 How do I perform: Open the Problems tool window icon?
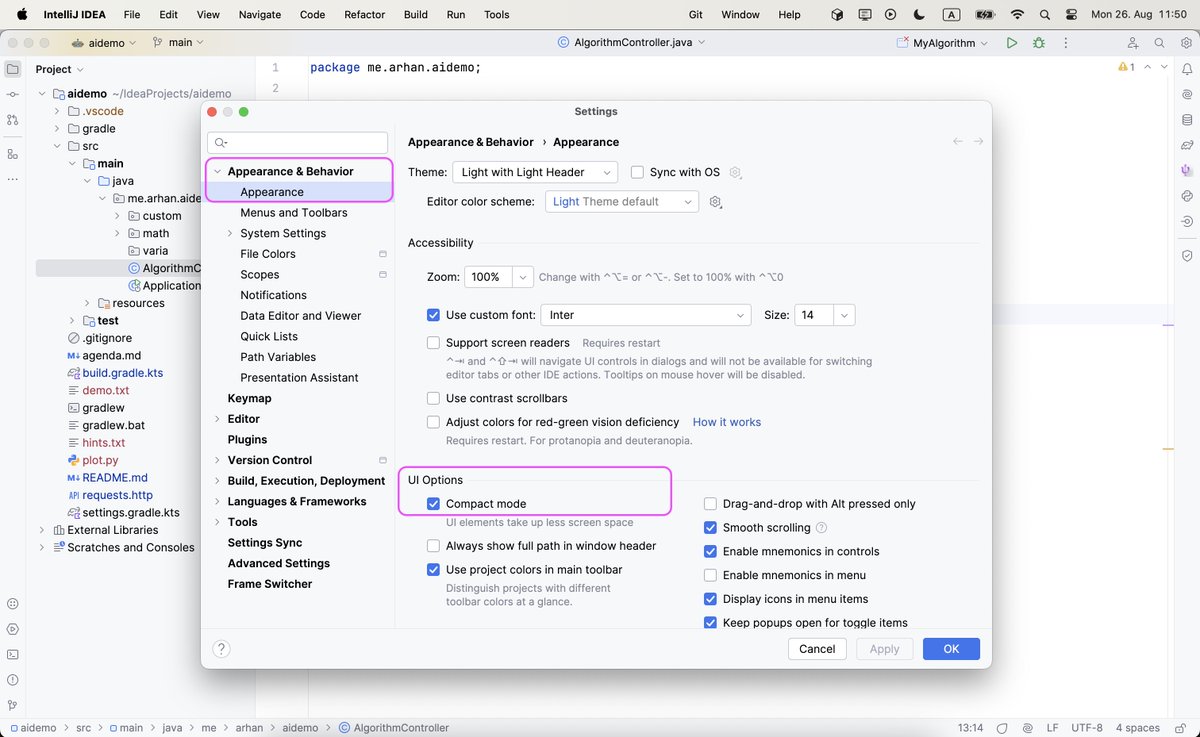pyautogui.click(x=12, y=679)
